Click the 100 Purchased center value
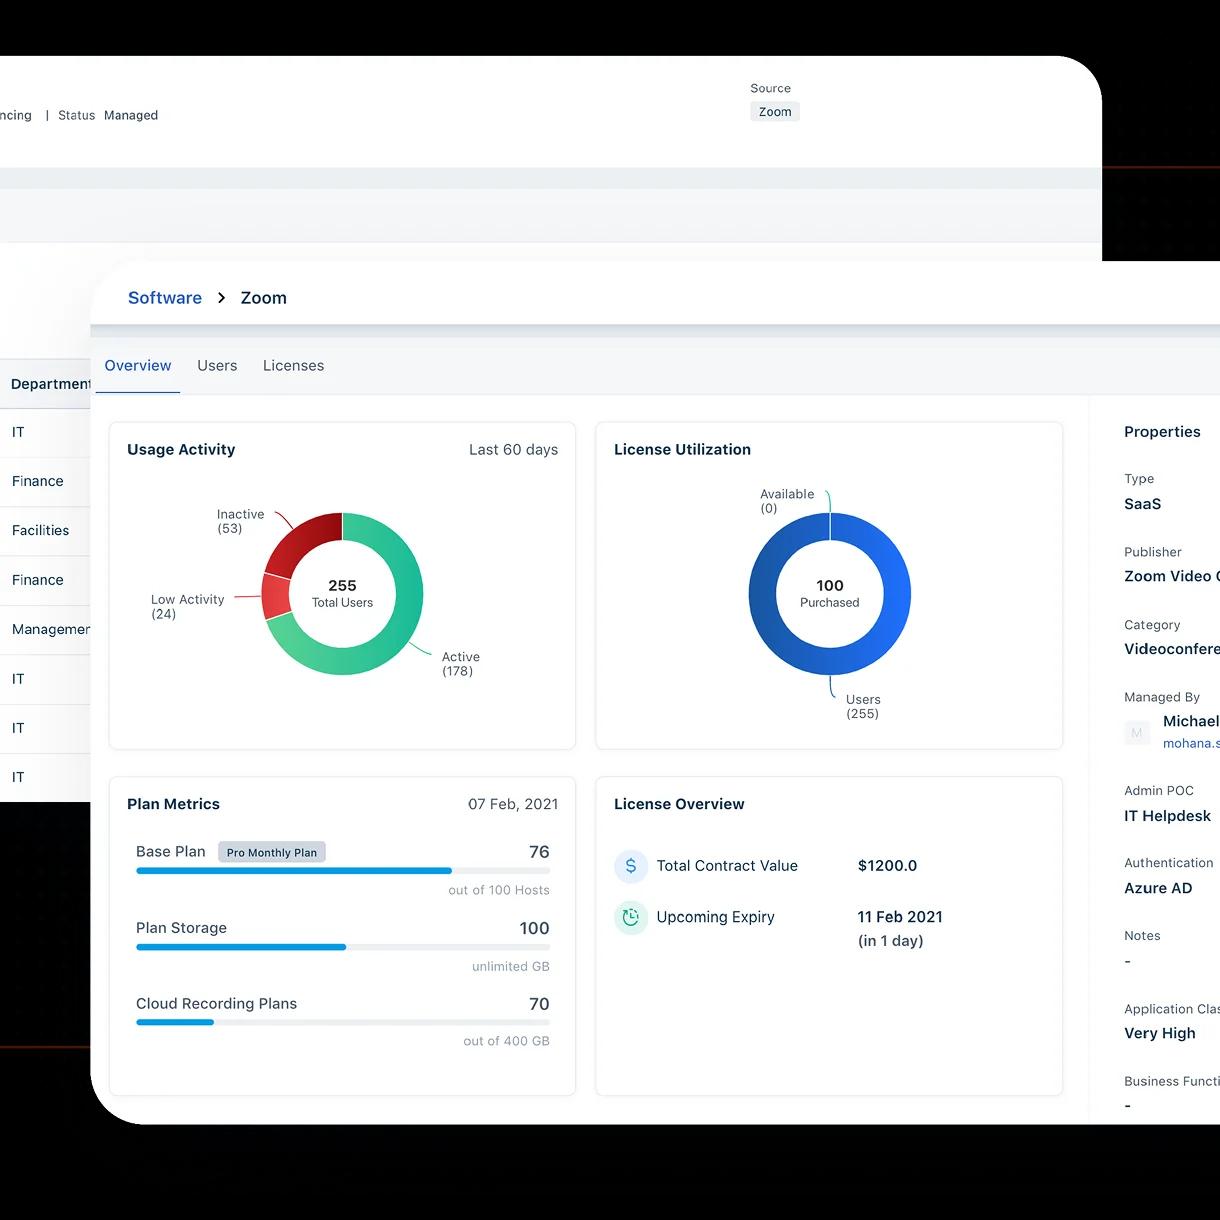1220x1220 pixels. click(x=830, y=593)
